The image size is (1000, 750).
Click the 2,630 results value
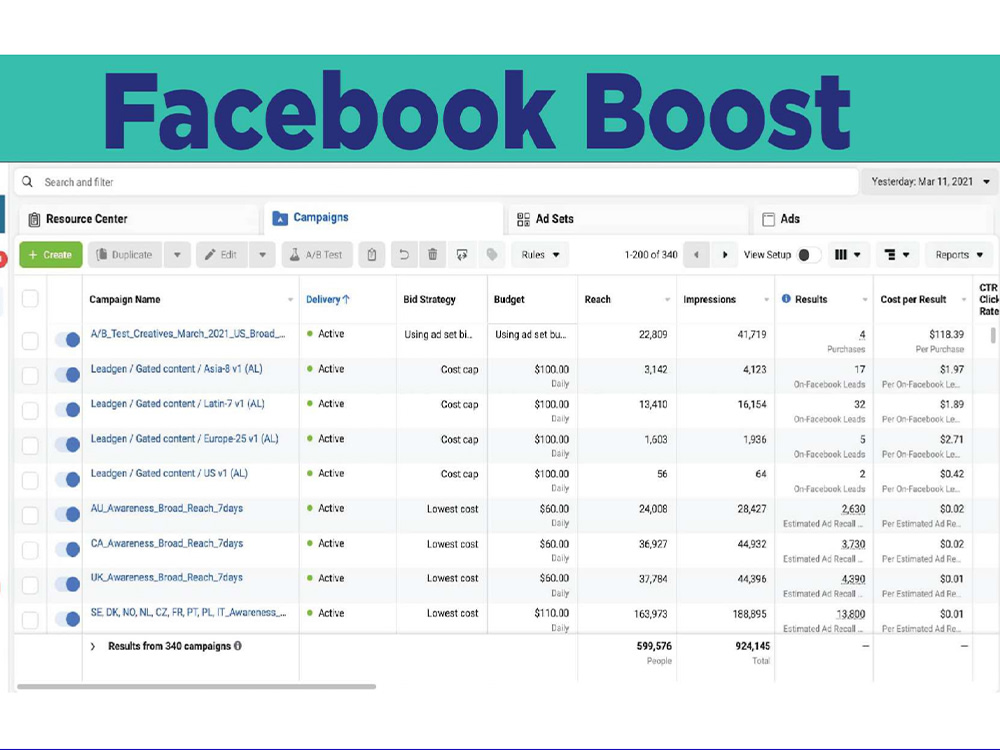[x=853, y=509]
